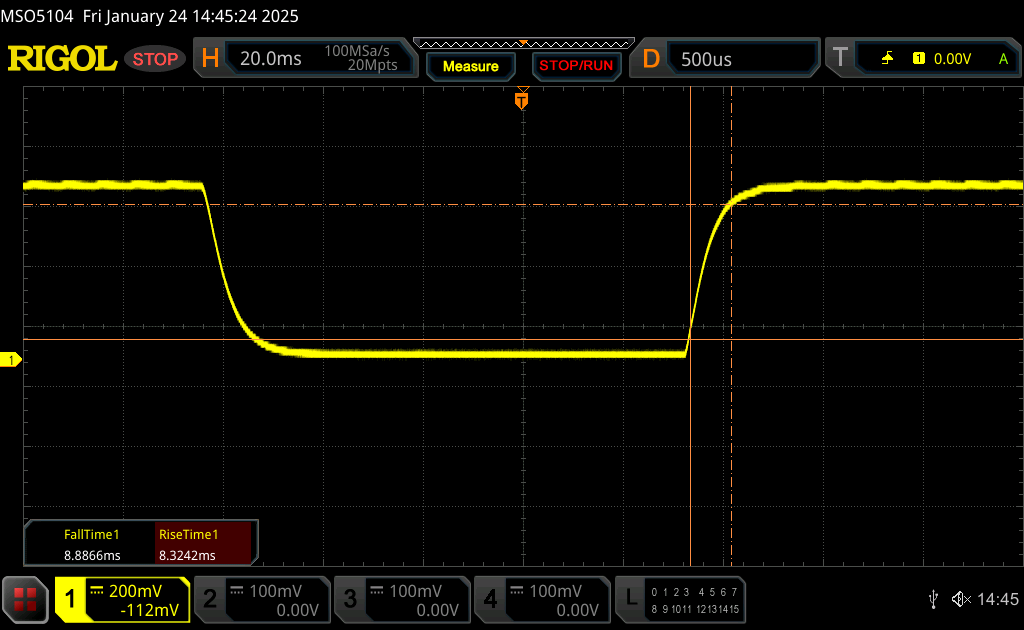Click channel 3 coupling icon
This screenshot has width=1024, height=630.
[377, 591]
